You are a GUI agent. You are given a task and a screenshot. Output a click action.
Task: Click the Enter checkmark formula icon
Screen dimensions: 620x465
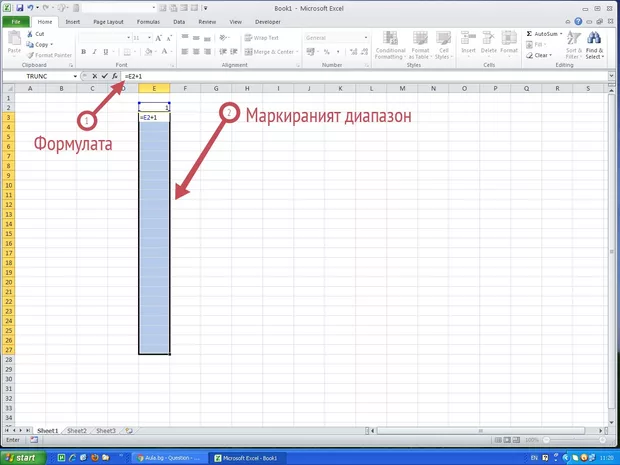pos(104,76)
